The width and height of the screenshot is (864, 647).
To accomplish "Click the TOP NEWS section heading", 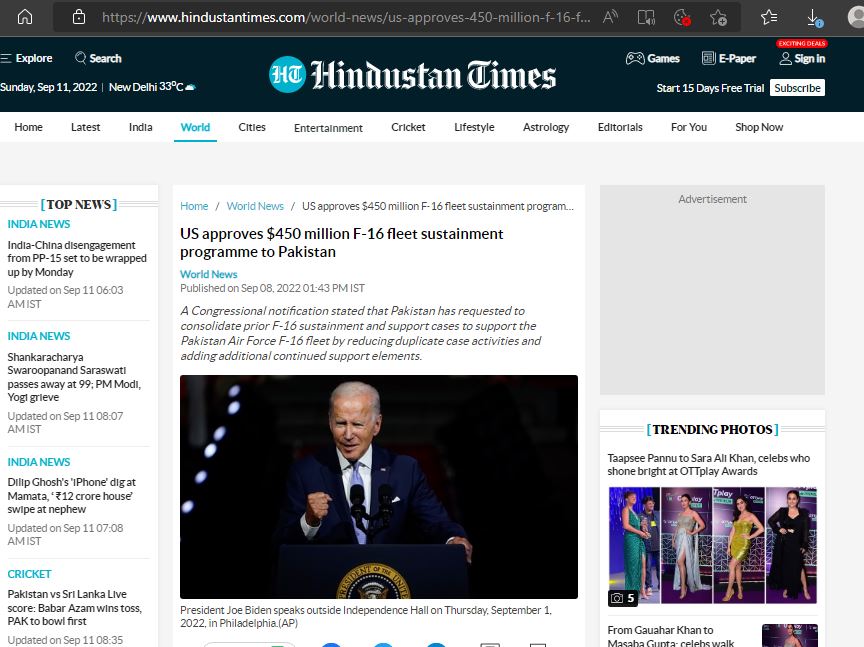I will [79, 204].
